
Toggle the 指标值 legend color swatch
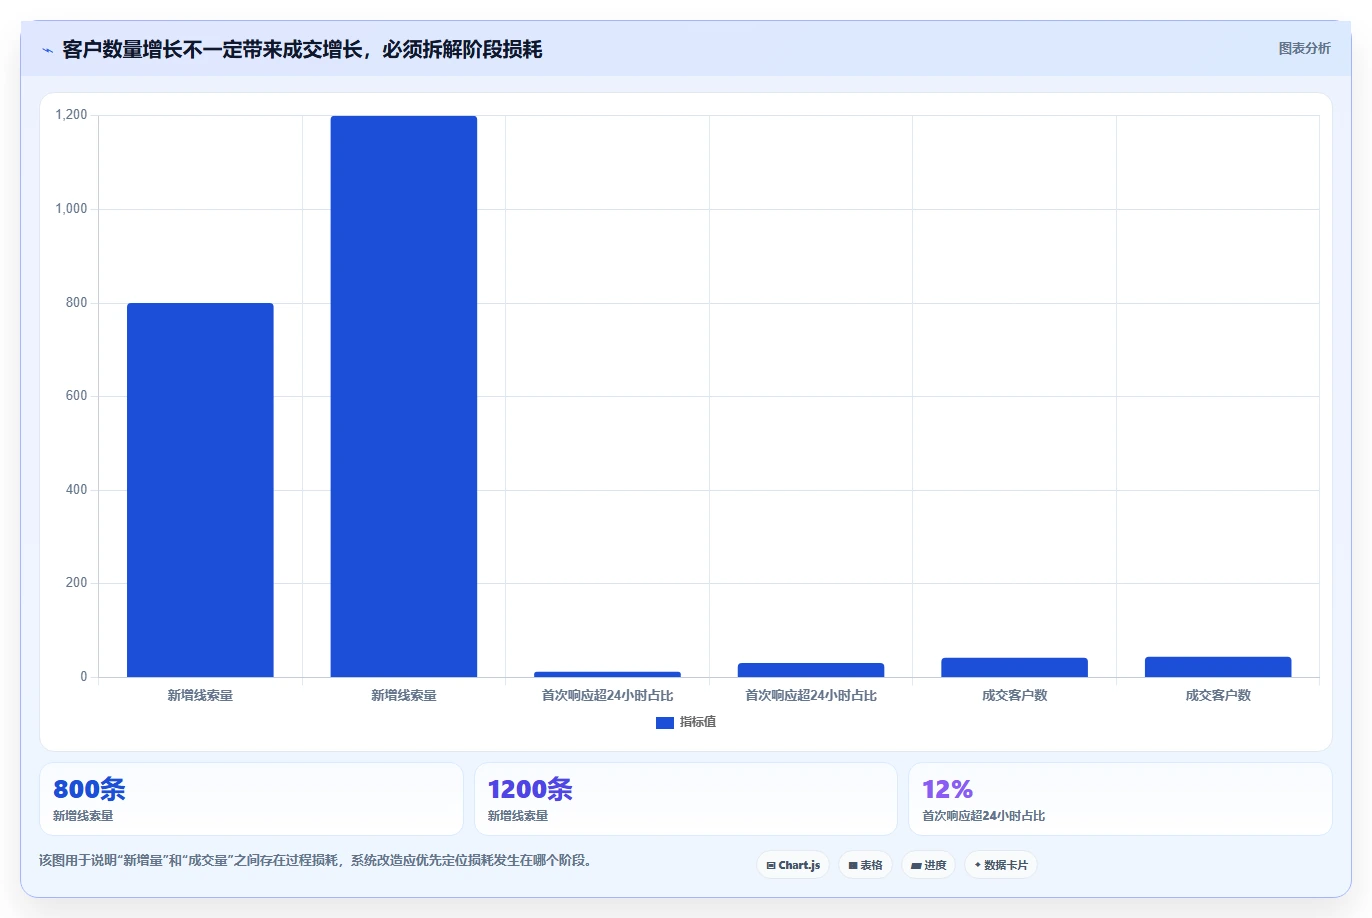pos(665,723)
